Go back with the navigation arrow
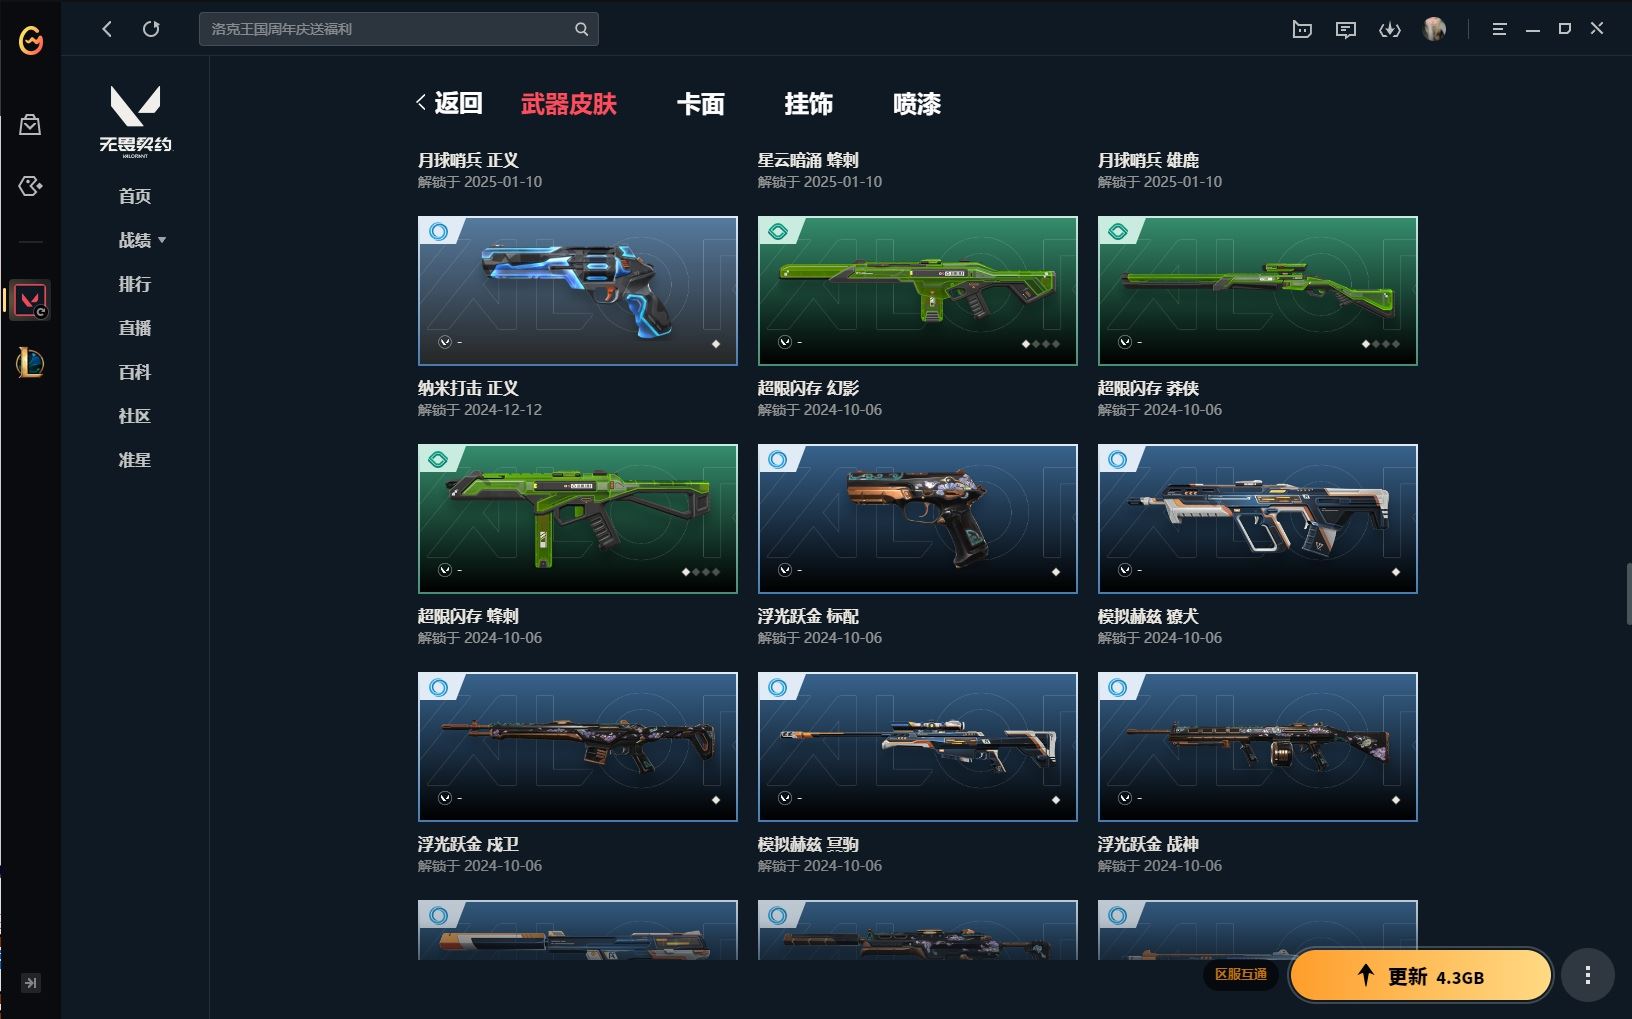 (x=107, y=29)
